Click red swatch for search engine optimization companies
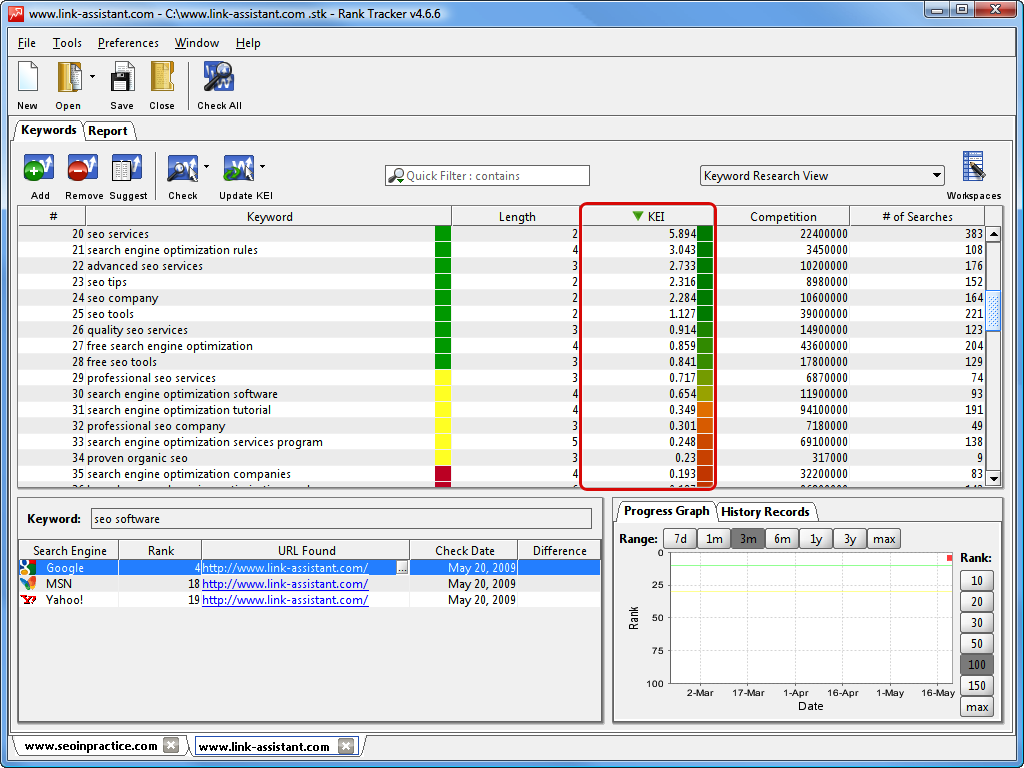Screen dimensions: 1024x768 [x=443, y=473]
